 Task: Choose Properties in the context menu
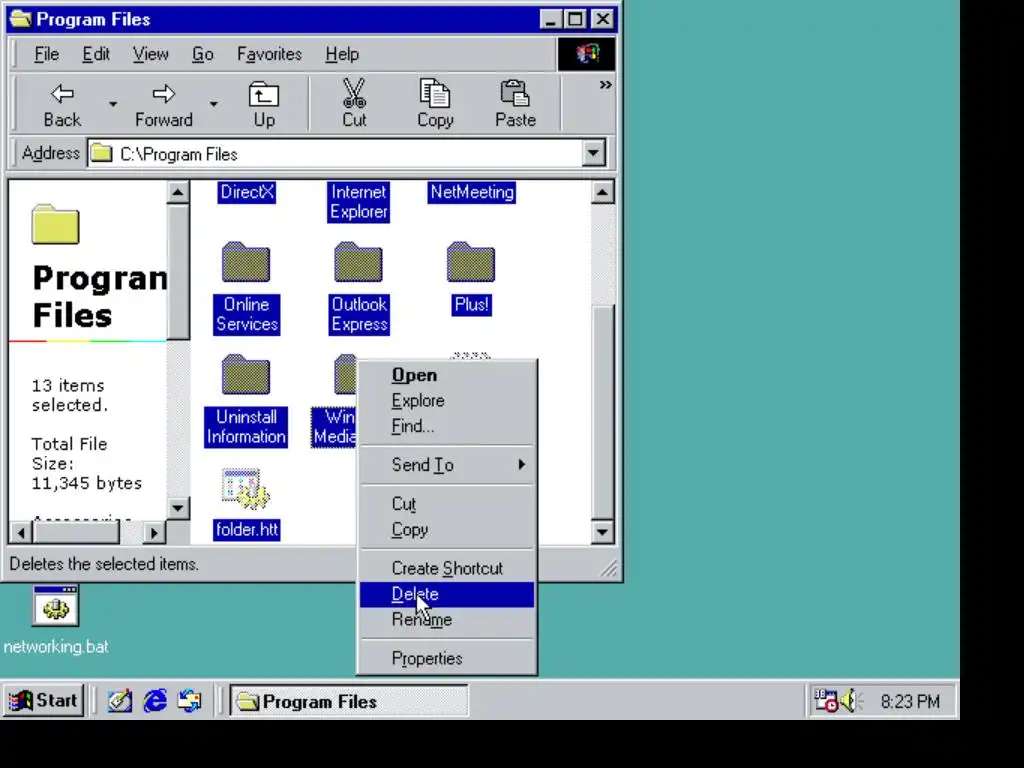[x=447, y=658]
